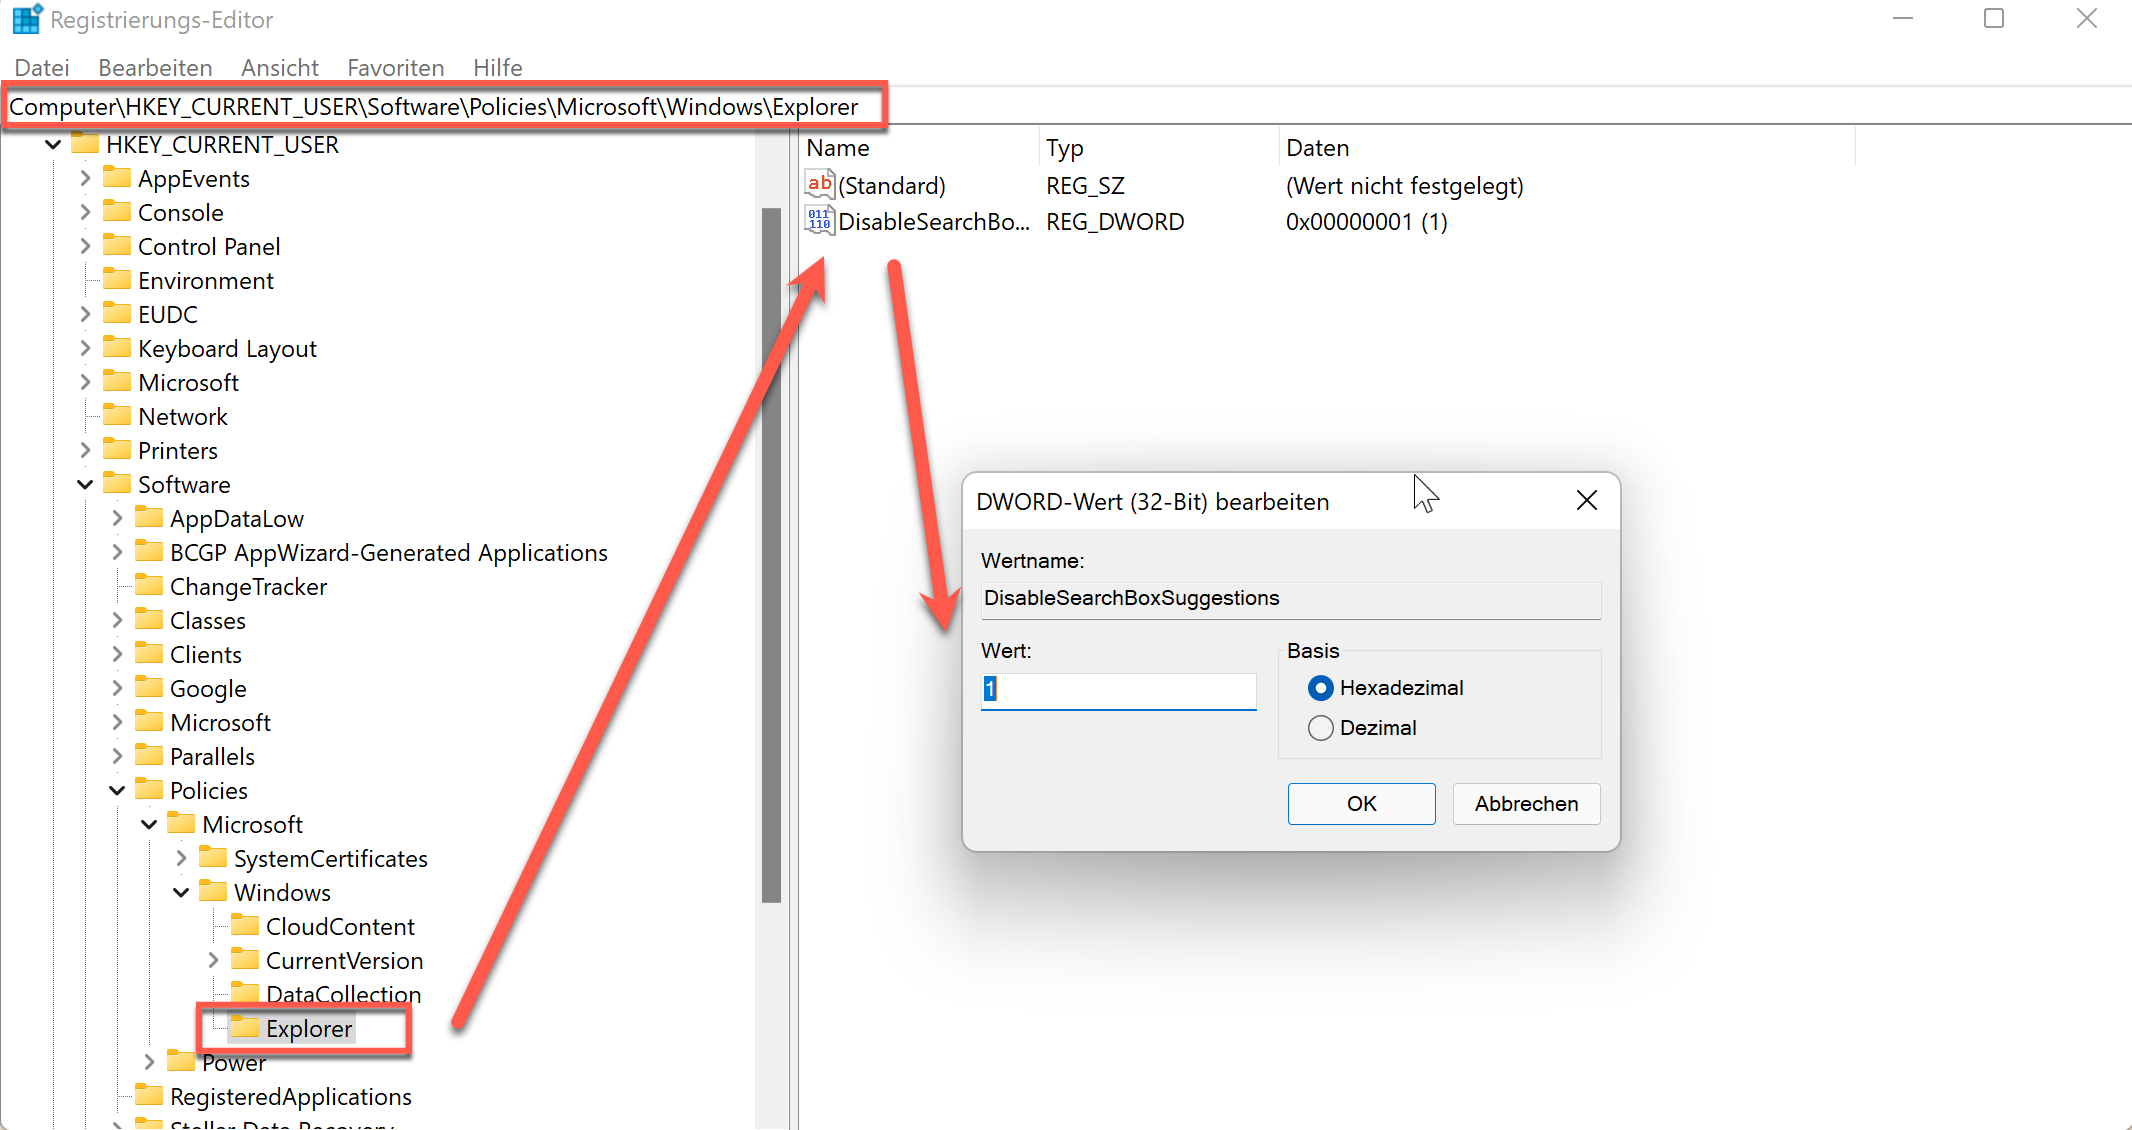Select the Control Panel tree item
The width and height of the screenshot is (2132, 1130).
click(209, 247)
